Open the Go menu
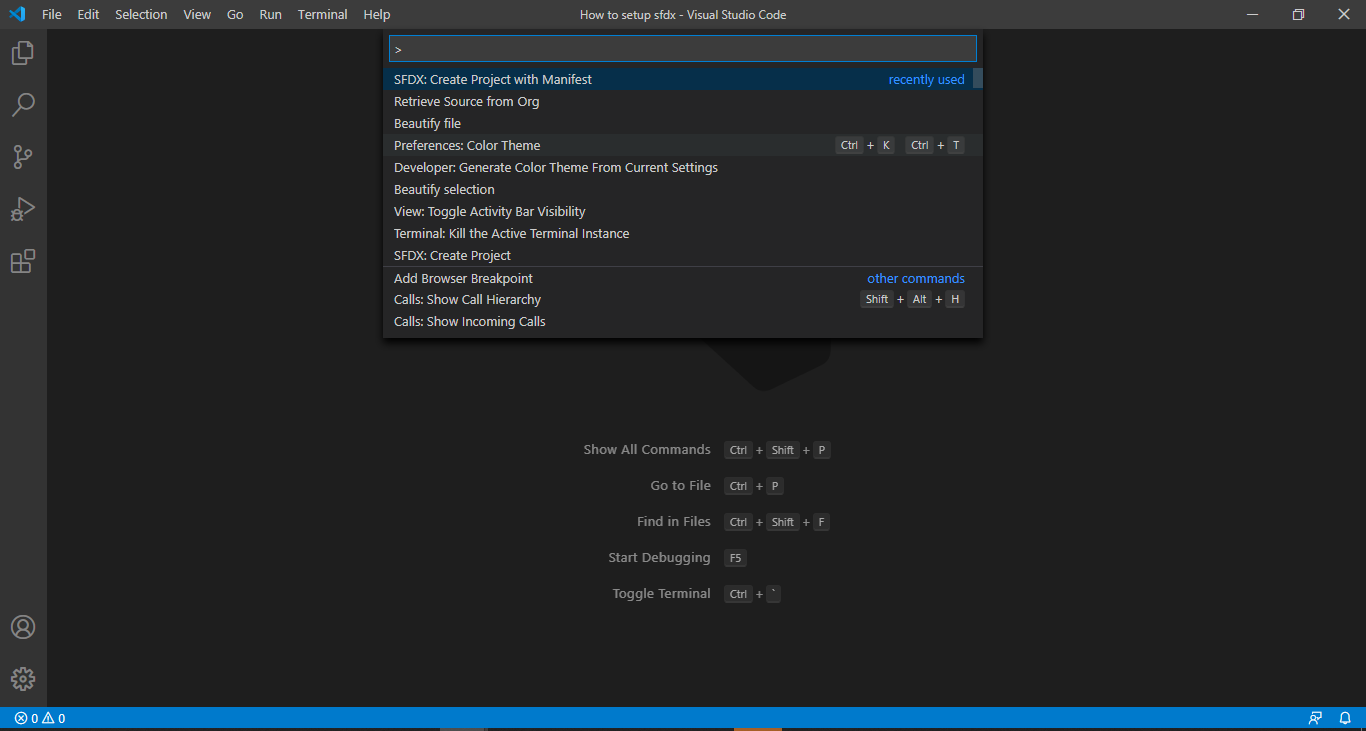1366x731 pixels. coord(235,14)
